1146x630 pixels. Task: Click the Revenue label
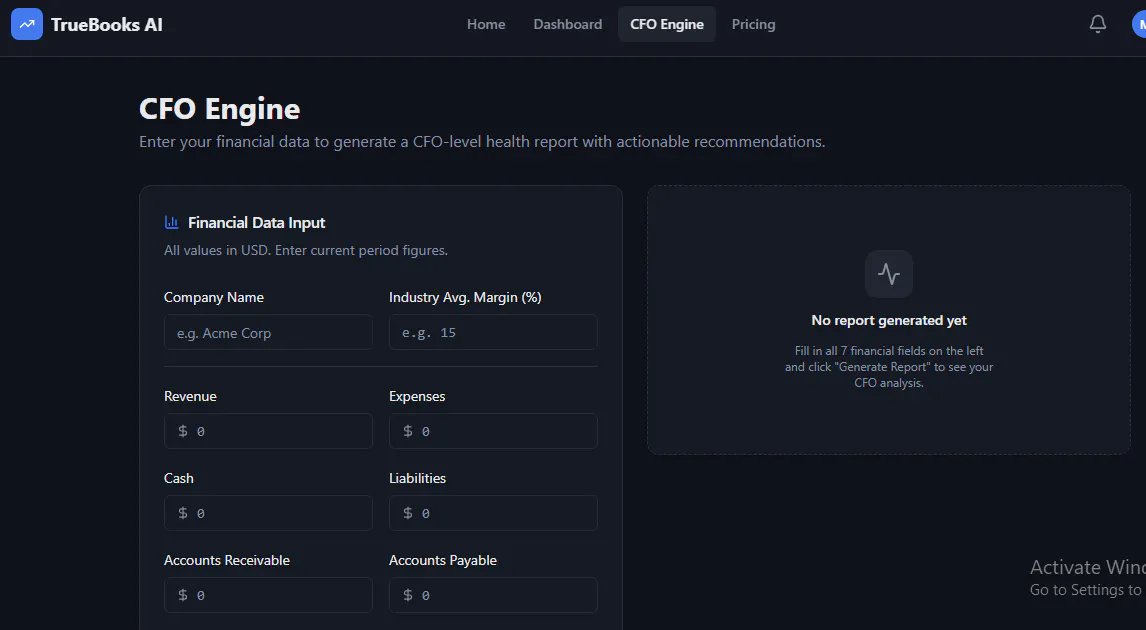pos(190,396)
